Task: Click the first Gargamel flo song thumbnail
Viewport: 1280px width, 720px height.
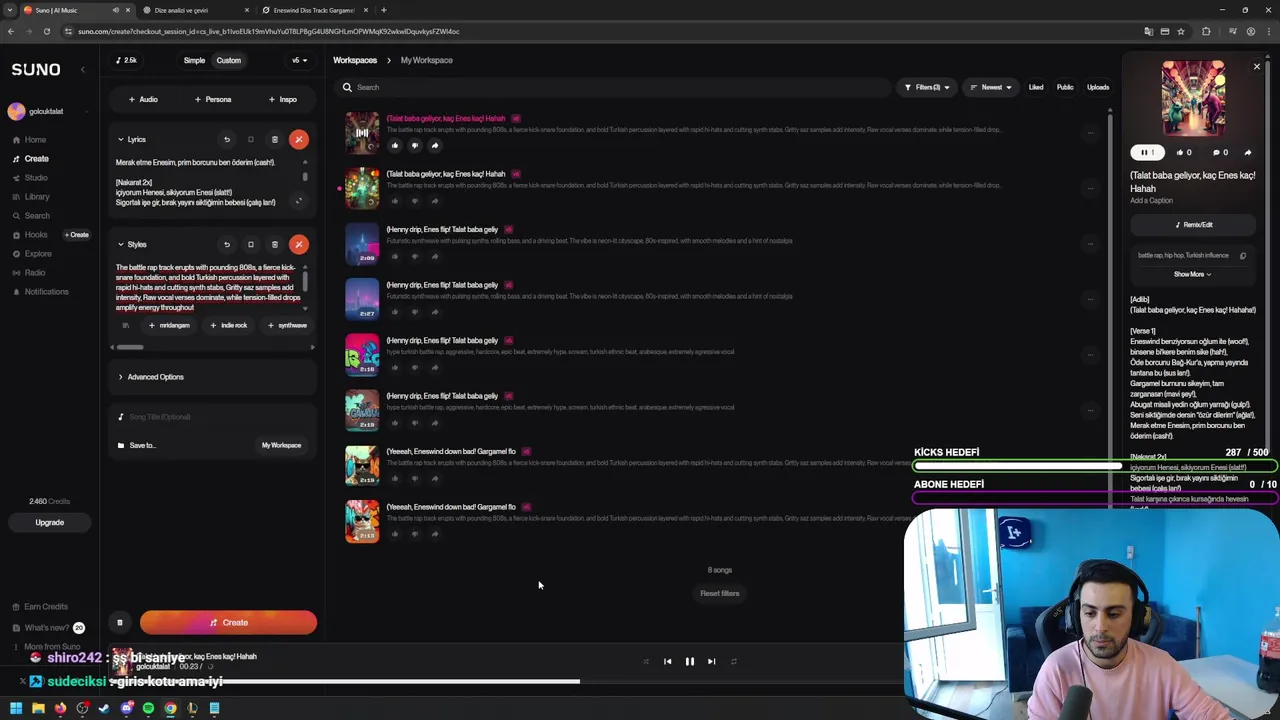Action: coord(362,466)
